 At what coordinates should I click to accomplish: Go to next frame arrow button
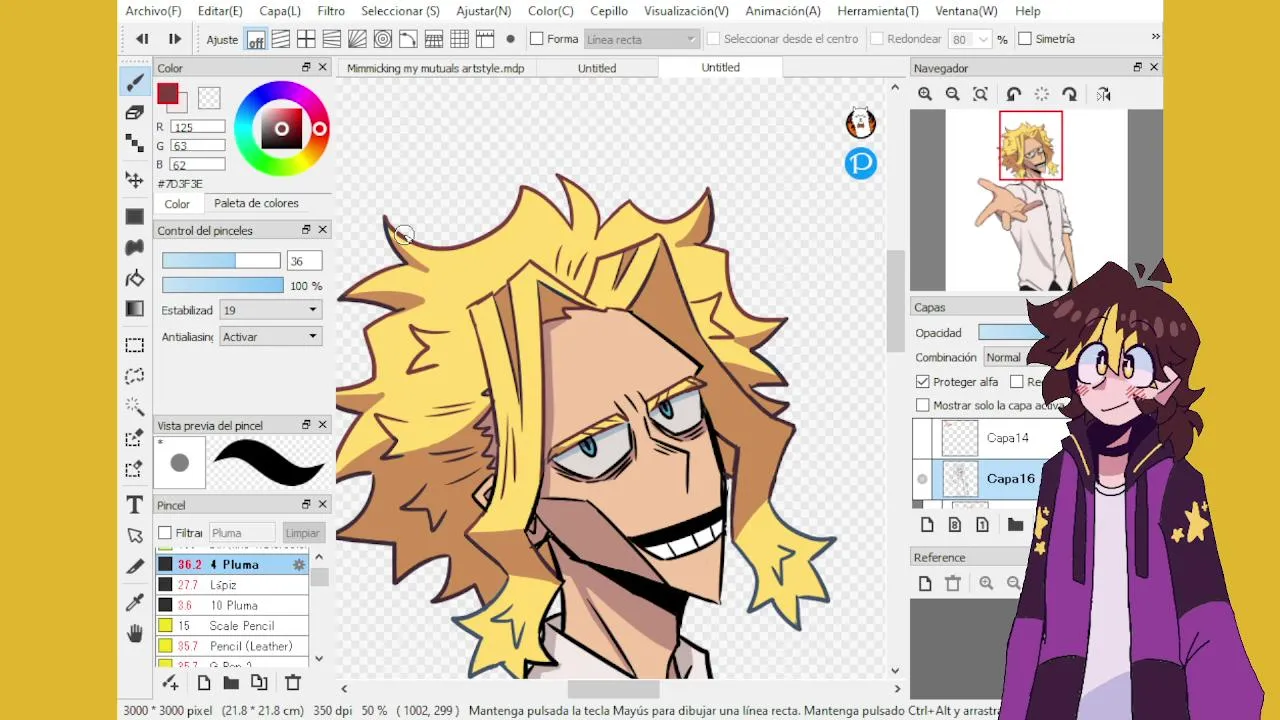point(174,39)
